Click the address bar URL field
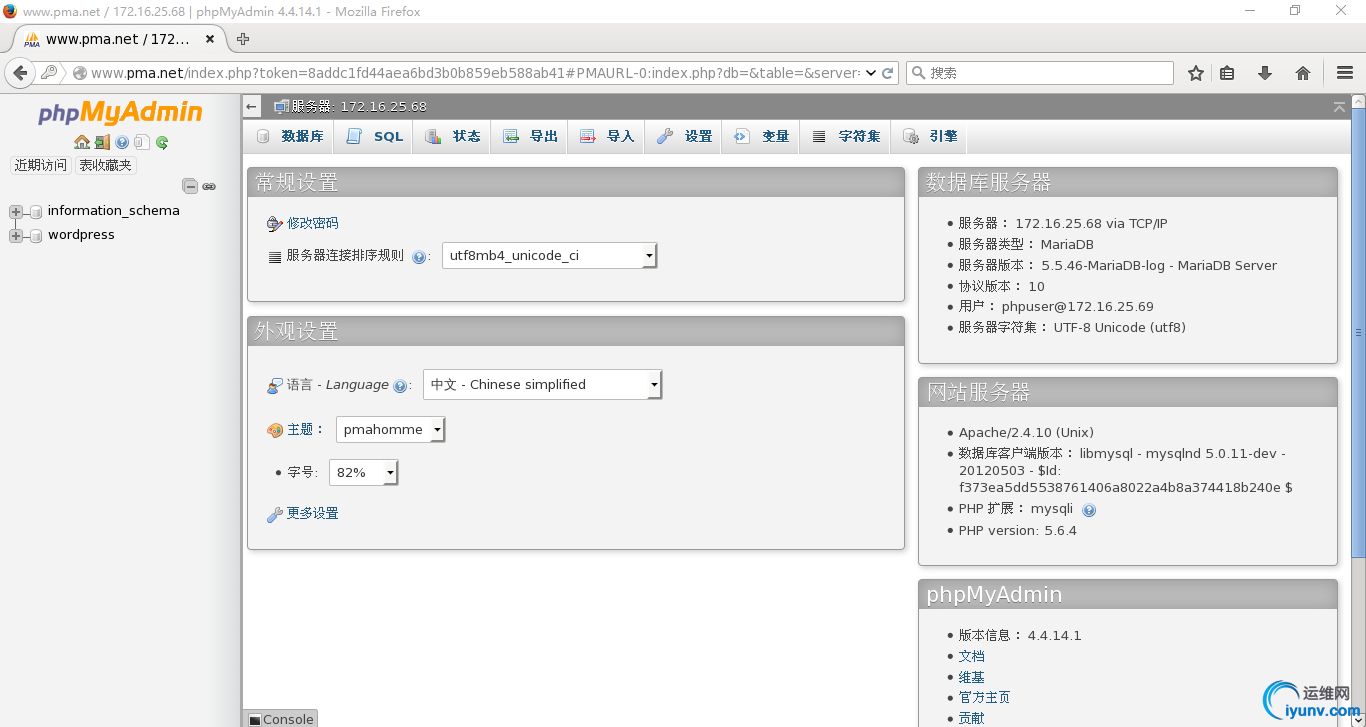Screen dimensions: 1366x727 (x=475, y=73)
